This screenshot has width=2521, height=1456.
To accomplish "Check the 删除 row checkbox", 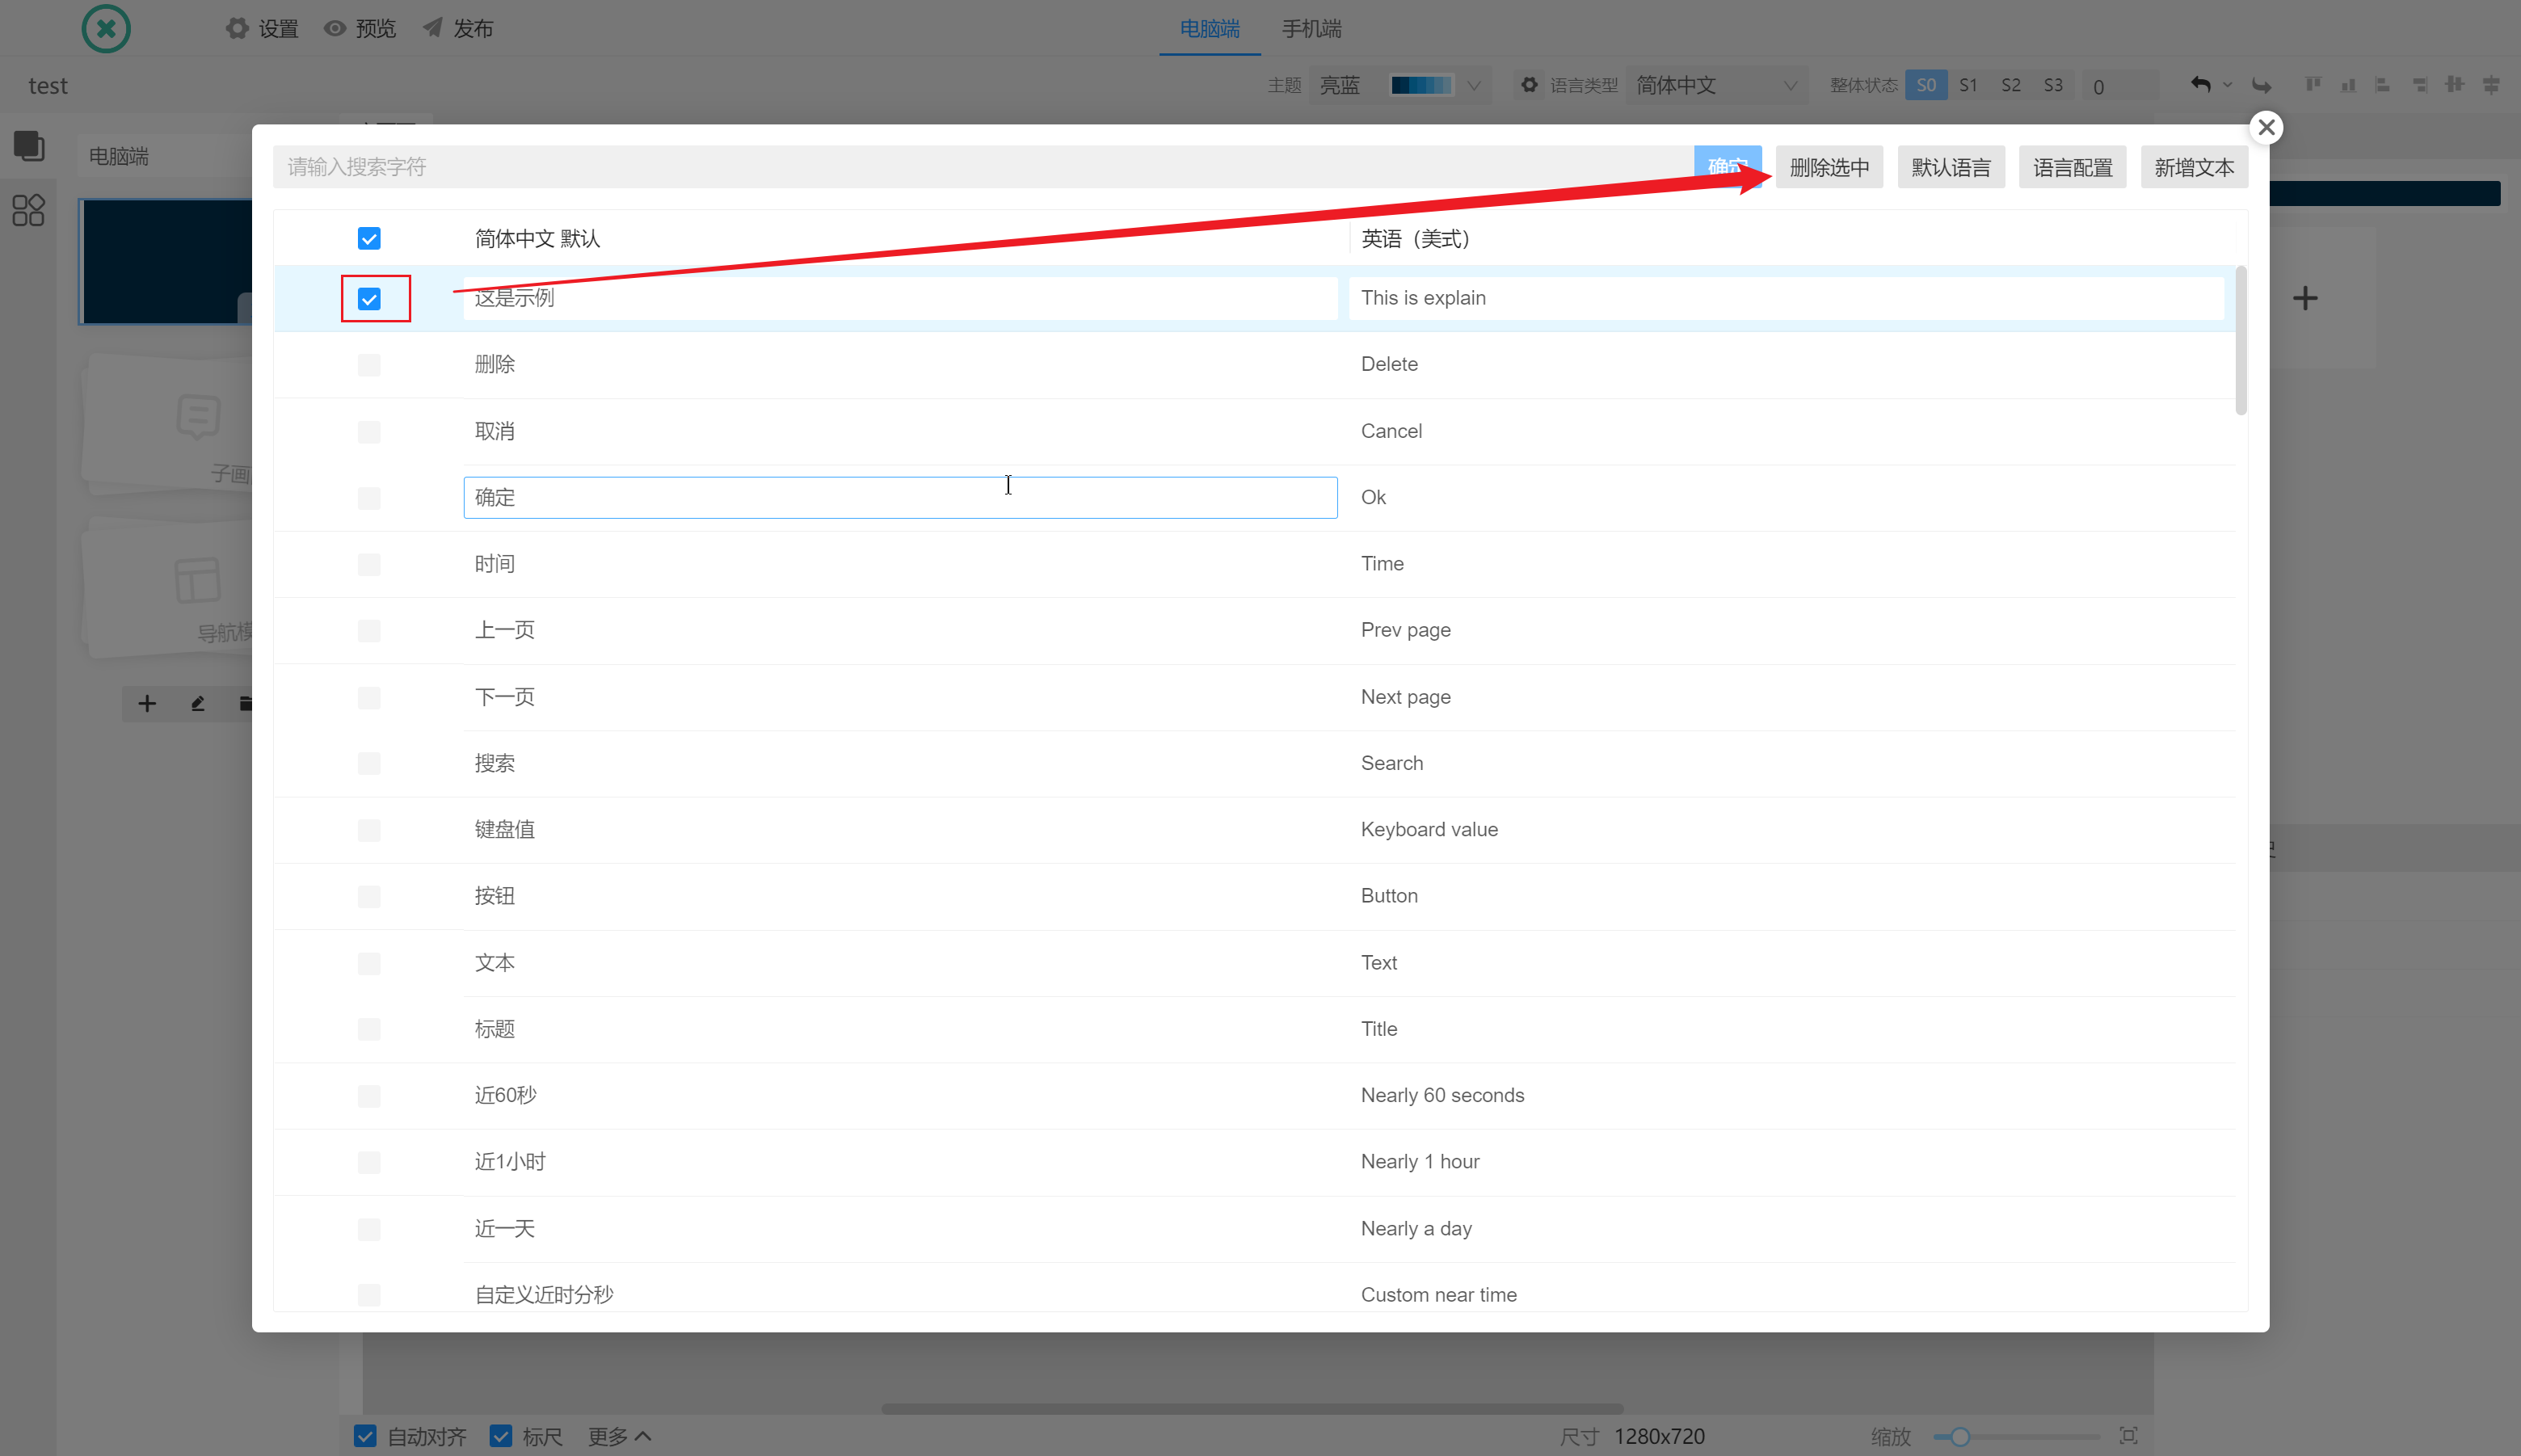I will (x=369, y=365).
